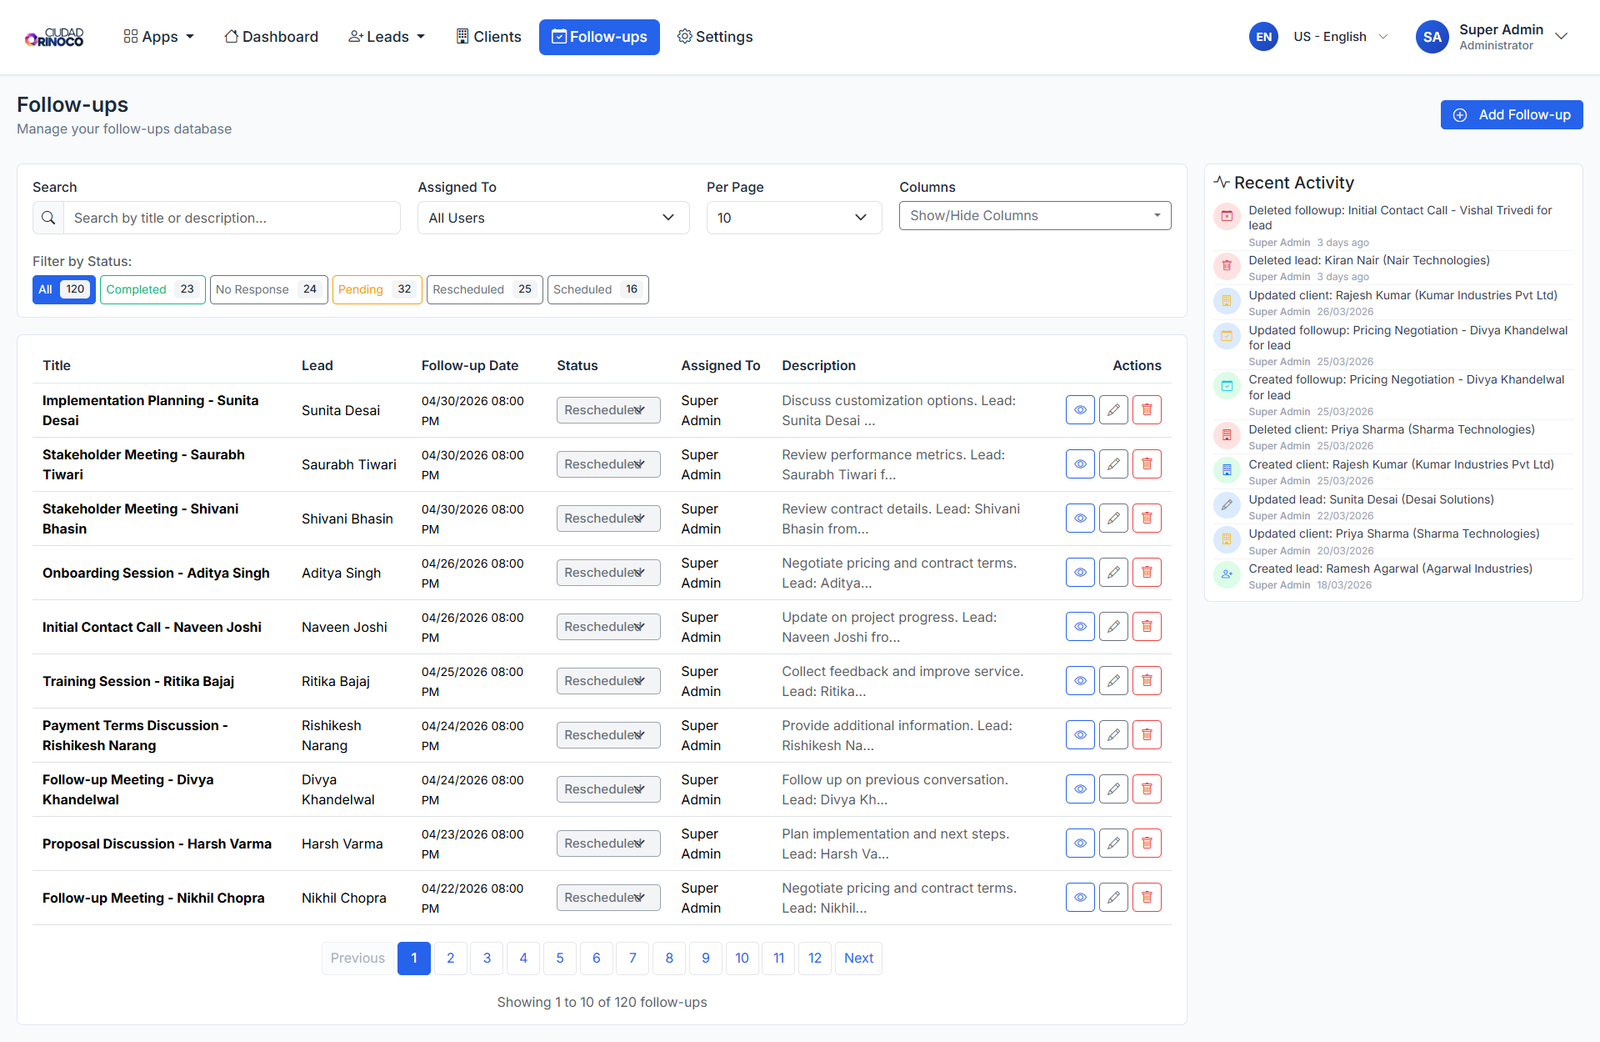Go to pagination page 2
Screen dimensions: 1600x1042
click(450, 958)
